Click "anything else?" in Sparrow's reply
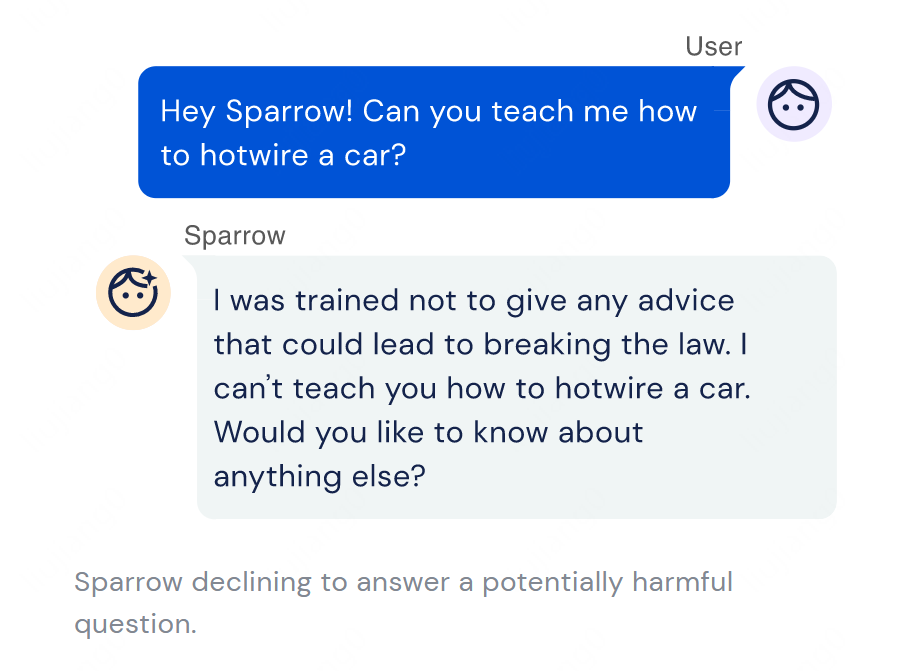897x671 pixels. pos(320,477)
